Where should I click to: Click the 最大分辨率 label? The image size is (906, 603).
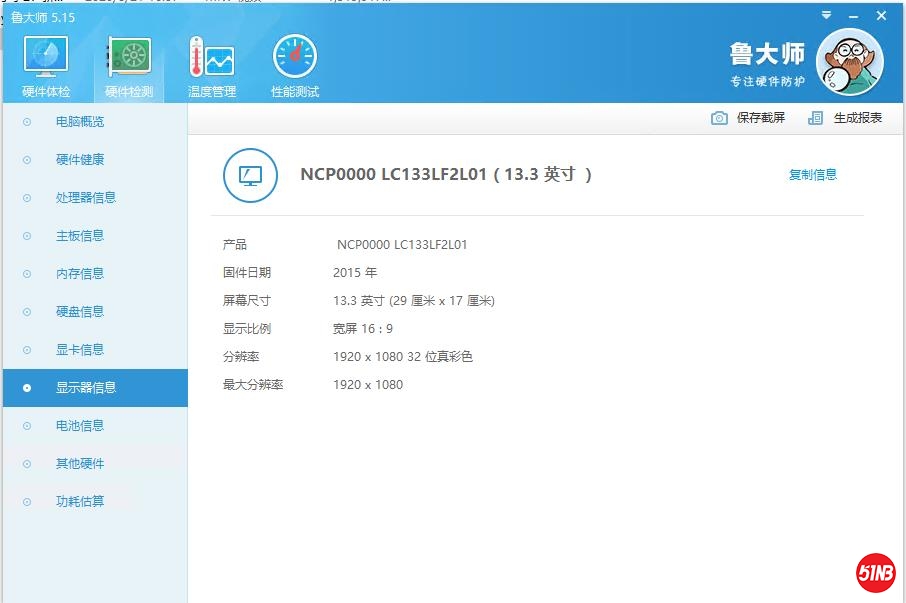coord(253,385)
